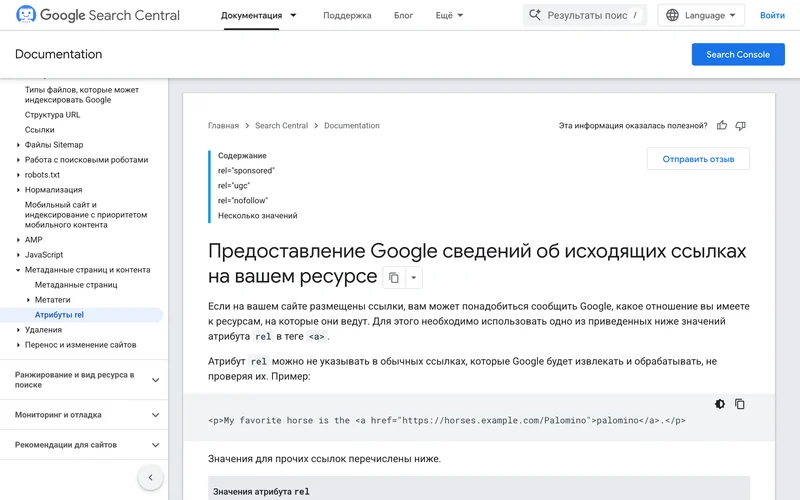Open Типы файлов sidebar item
The image size is (800, 500).
point(82,95)
